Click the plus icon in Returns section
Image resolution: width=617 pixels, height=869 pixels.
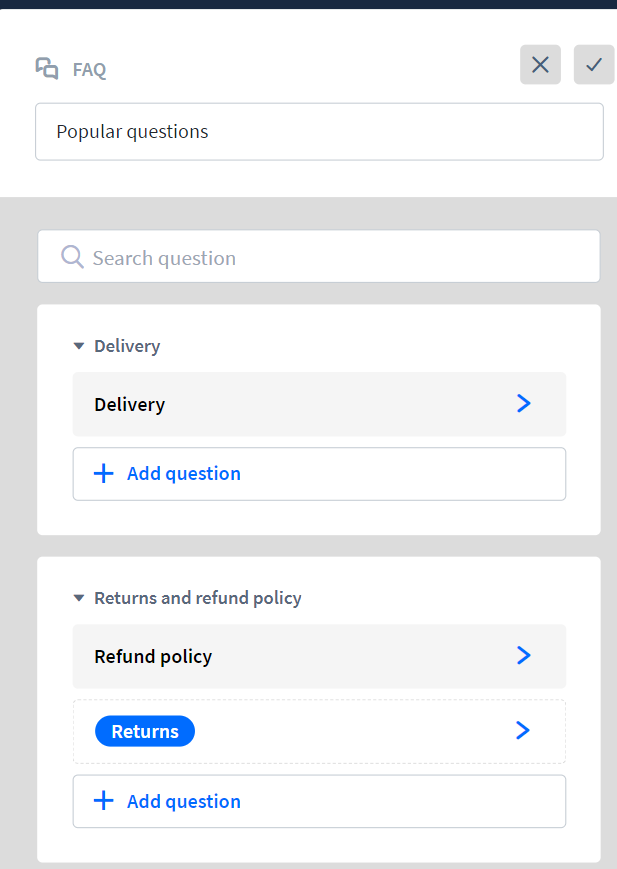pos(104,801)
